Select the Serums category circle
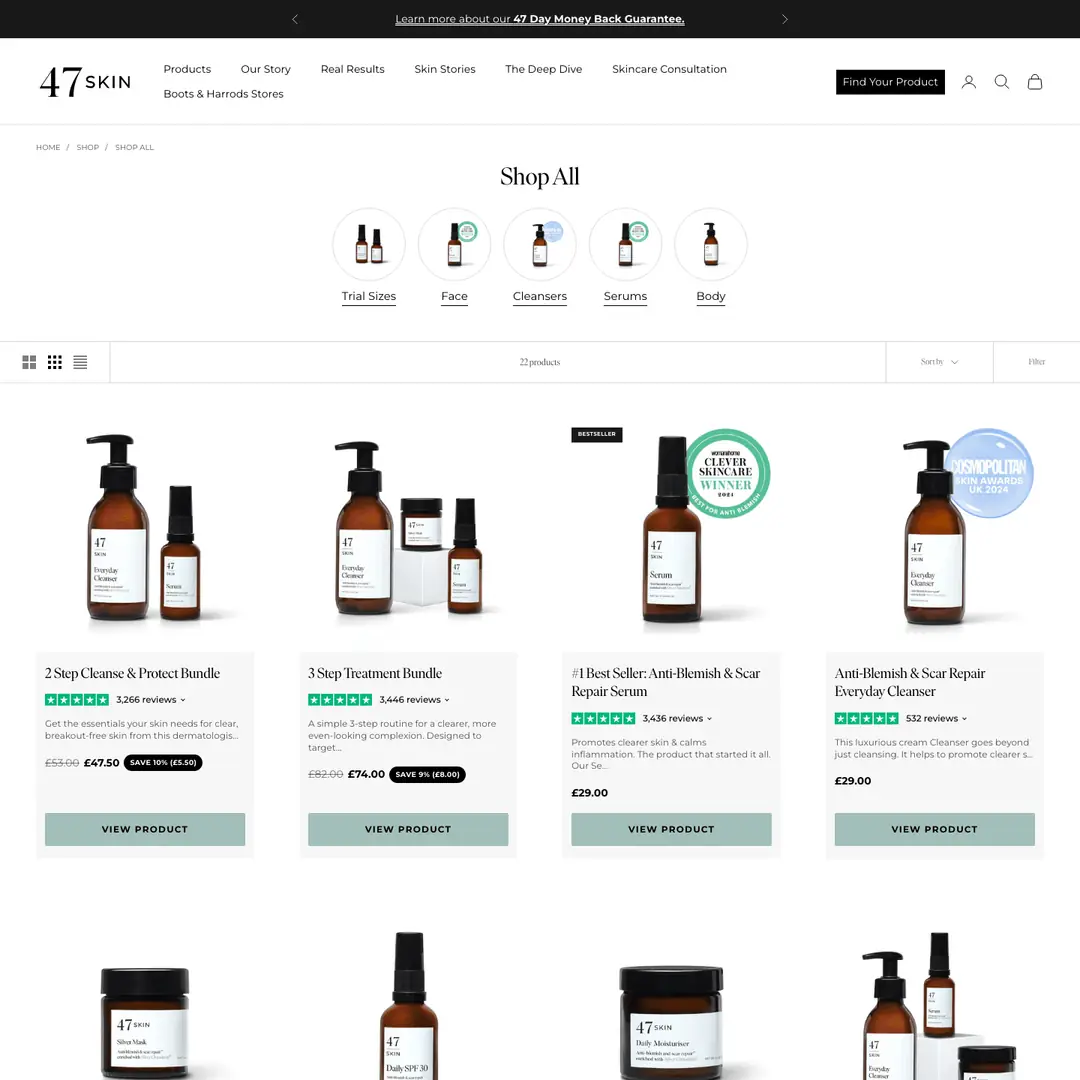Image resolution: width=1080 pixels, height=1080 pixels. point(625,245)
